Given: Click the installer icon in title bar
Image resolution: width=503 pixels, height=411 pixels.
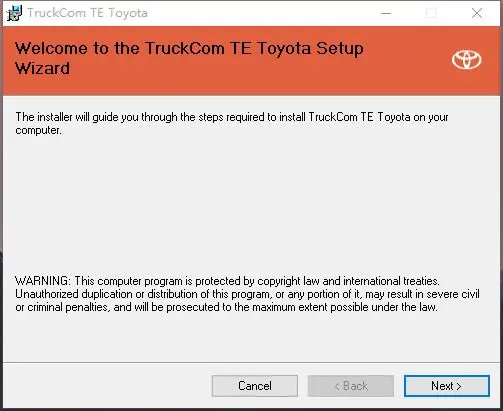Looking at the screenshot, I should click(x=14, y=13).
